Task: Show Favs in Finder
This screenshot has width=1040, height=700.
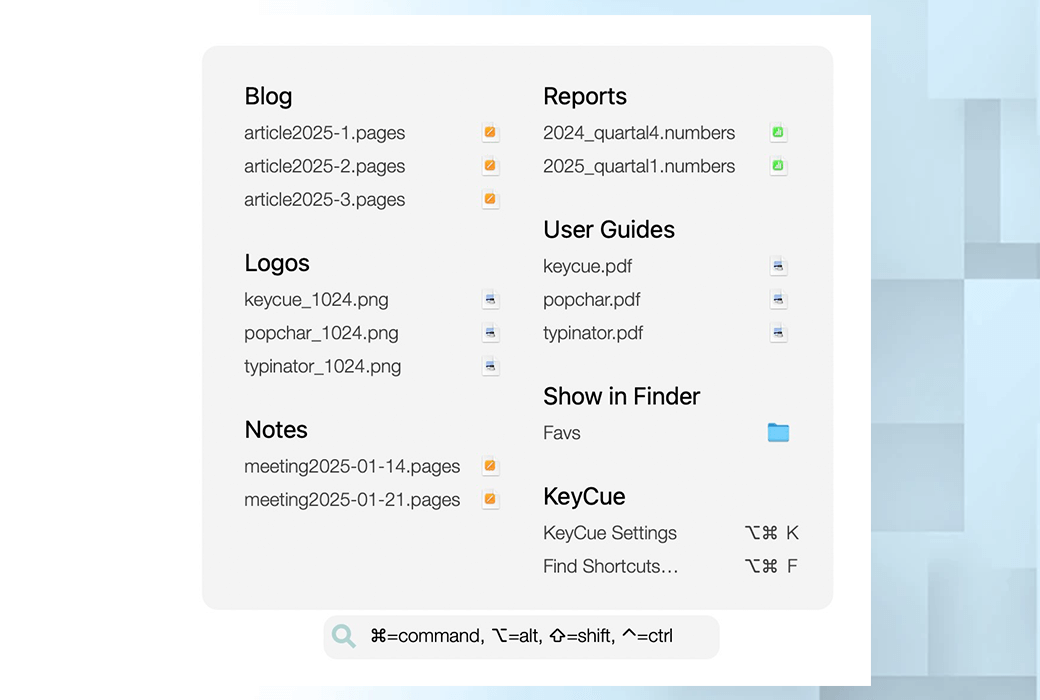Action: 562,433
